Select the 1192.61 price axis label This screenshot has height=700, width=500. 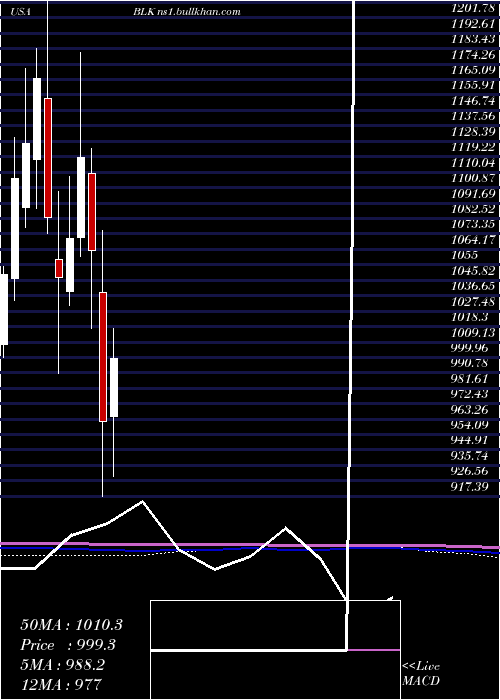click(x=473, y=23)
